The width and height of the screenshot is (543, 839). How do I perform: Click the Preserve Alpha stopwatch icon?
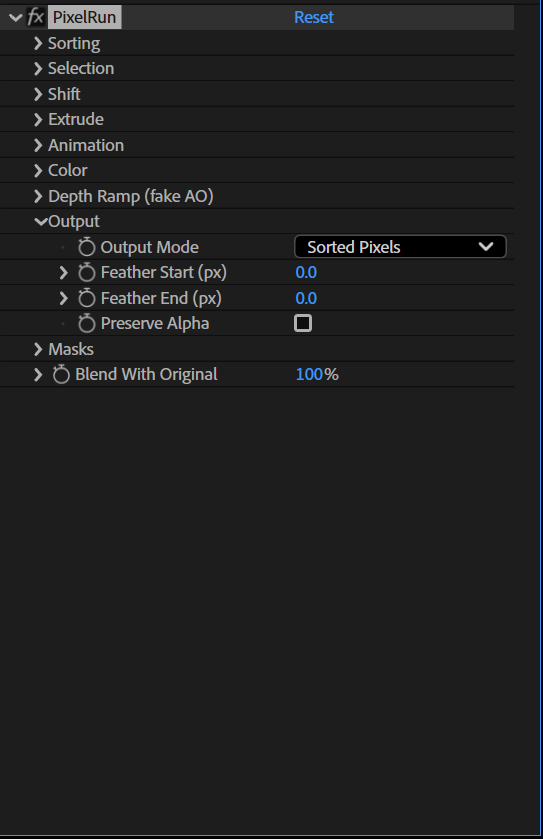(x=87, y=323)
